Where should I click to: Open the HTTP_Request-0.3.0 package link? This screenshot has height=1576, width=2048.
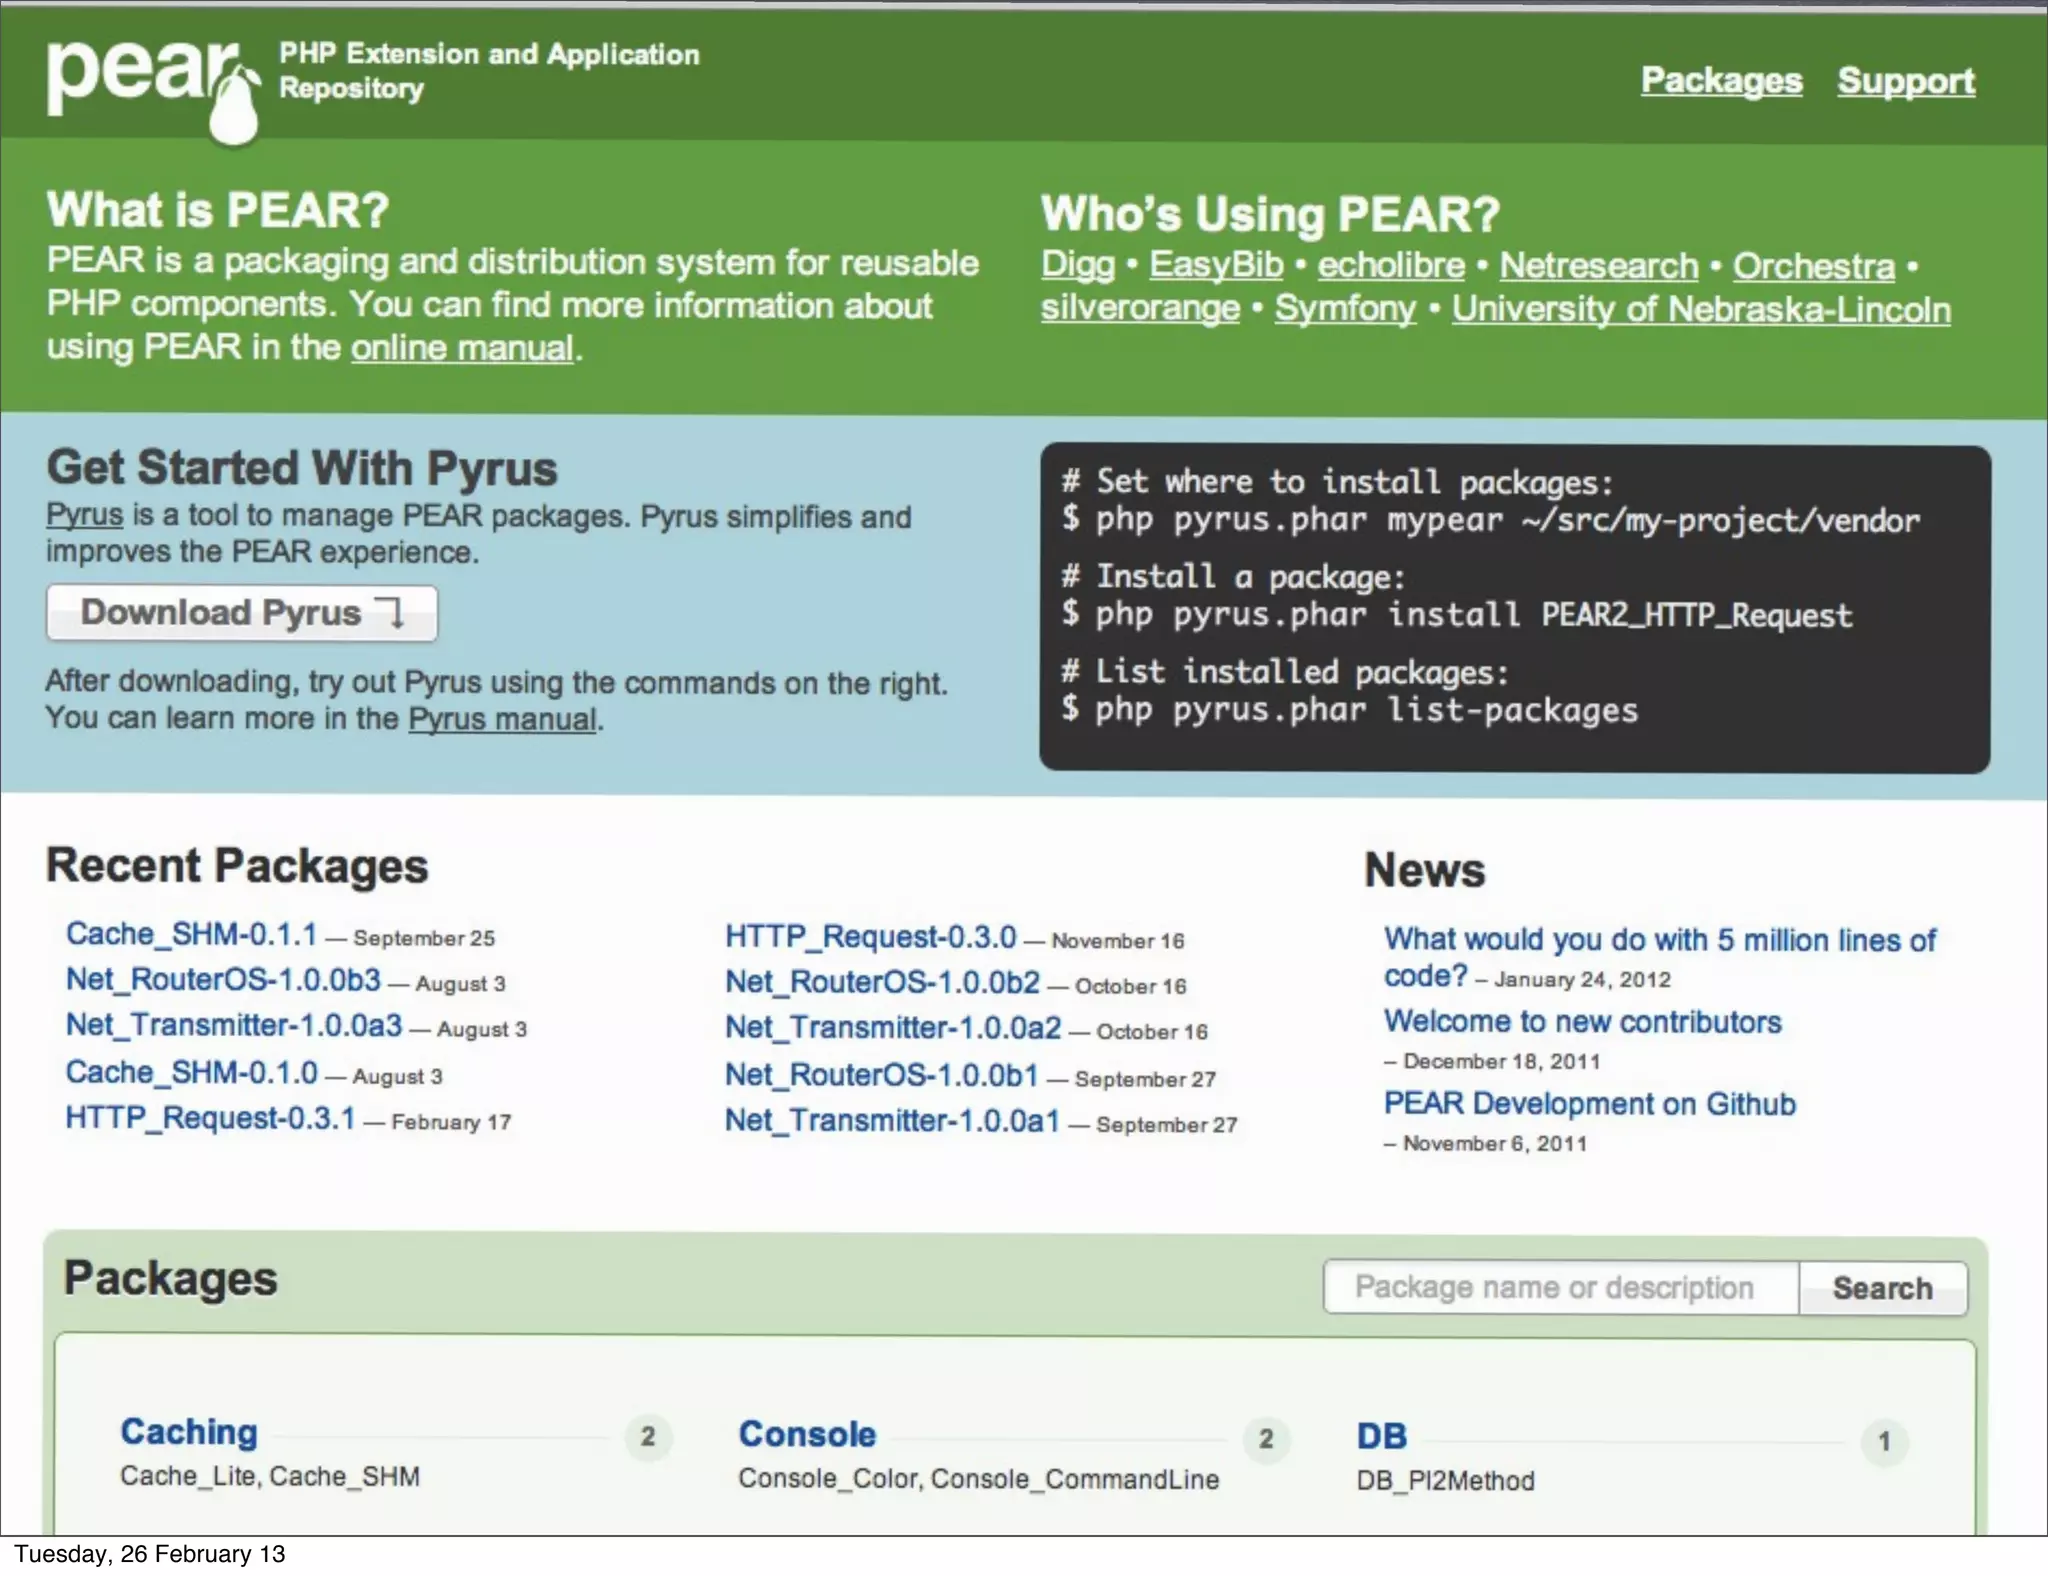870,937
